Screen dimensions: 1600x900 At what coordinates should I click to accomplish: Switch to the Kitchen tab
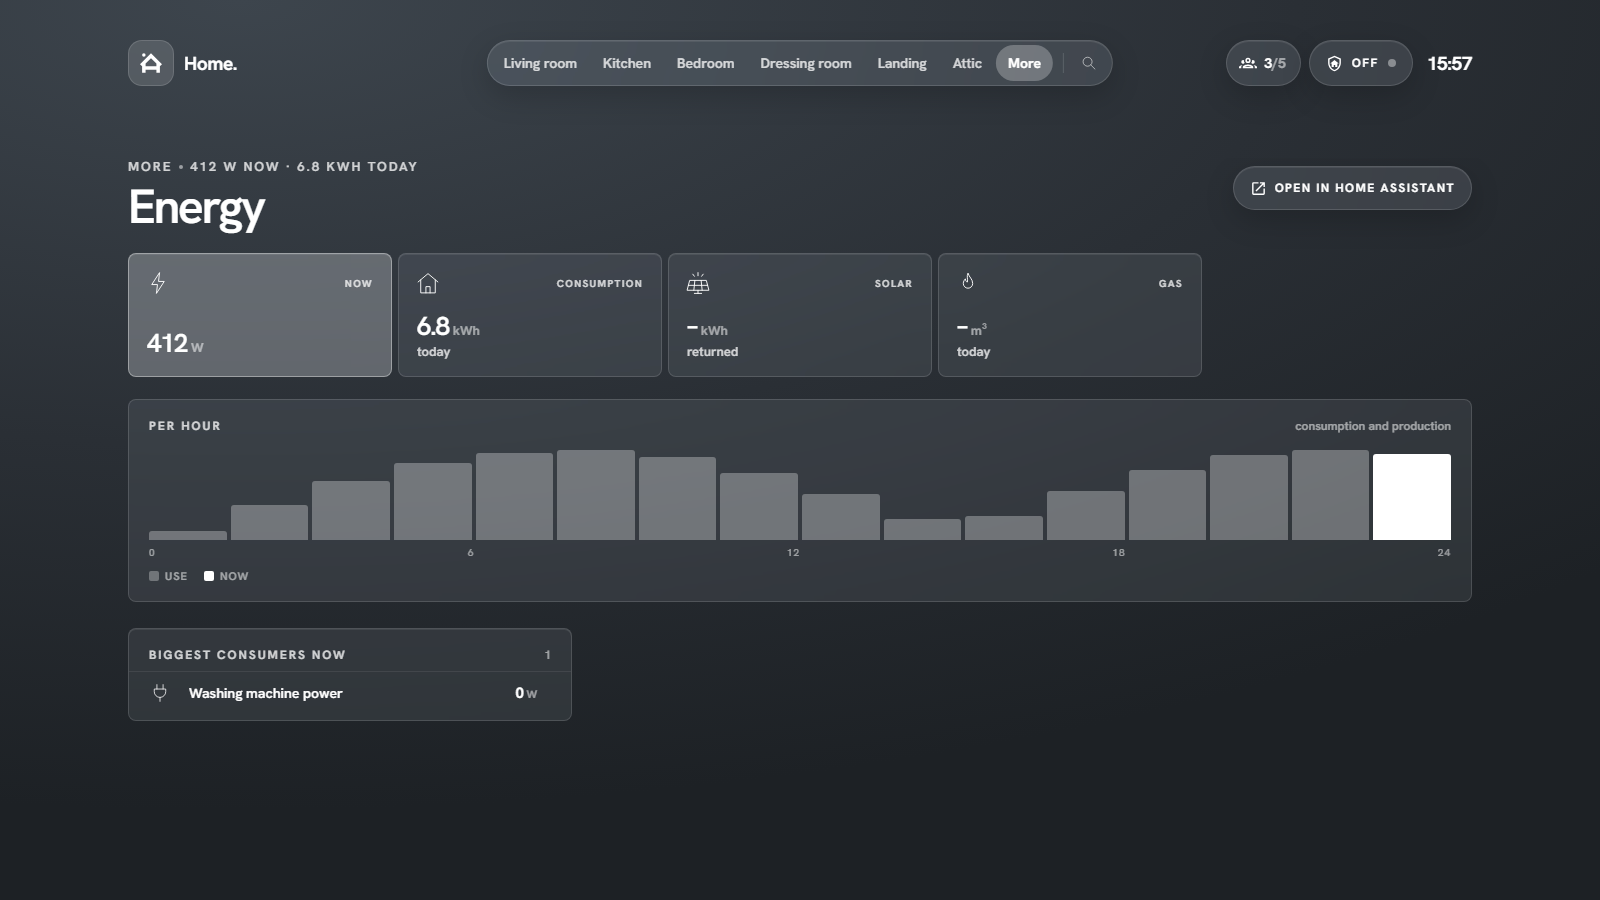coord(627,63)
